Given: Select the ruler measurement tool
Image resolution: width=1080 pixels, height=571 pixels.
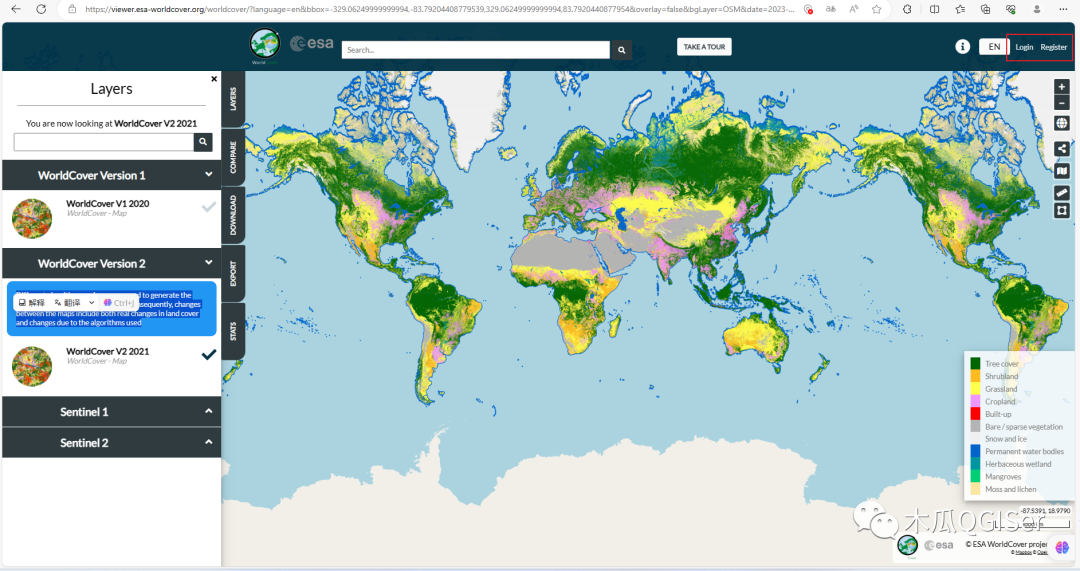Looking at the screenshot, I should click(1061, 194).
